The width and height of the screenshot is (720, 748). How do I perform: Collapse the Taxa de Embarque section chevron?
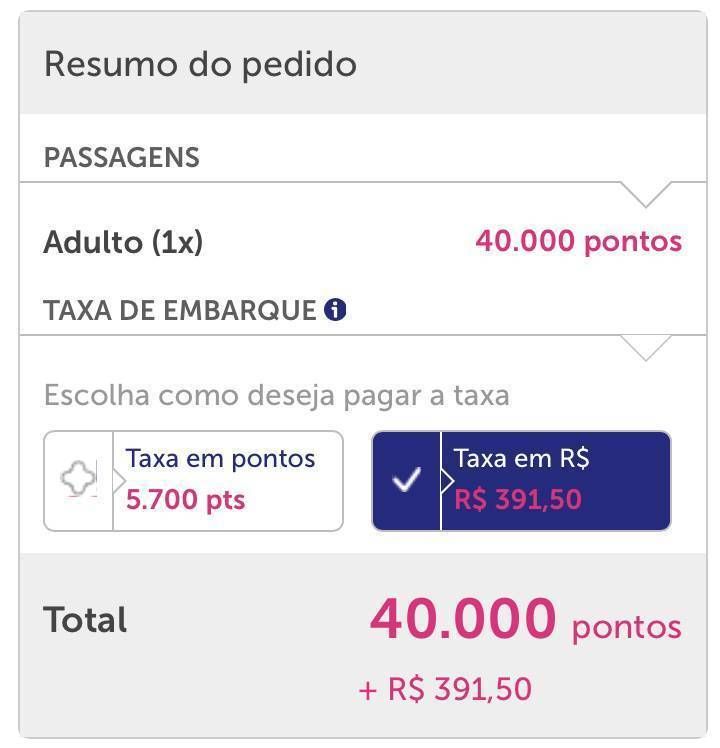point(645,348)
